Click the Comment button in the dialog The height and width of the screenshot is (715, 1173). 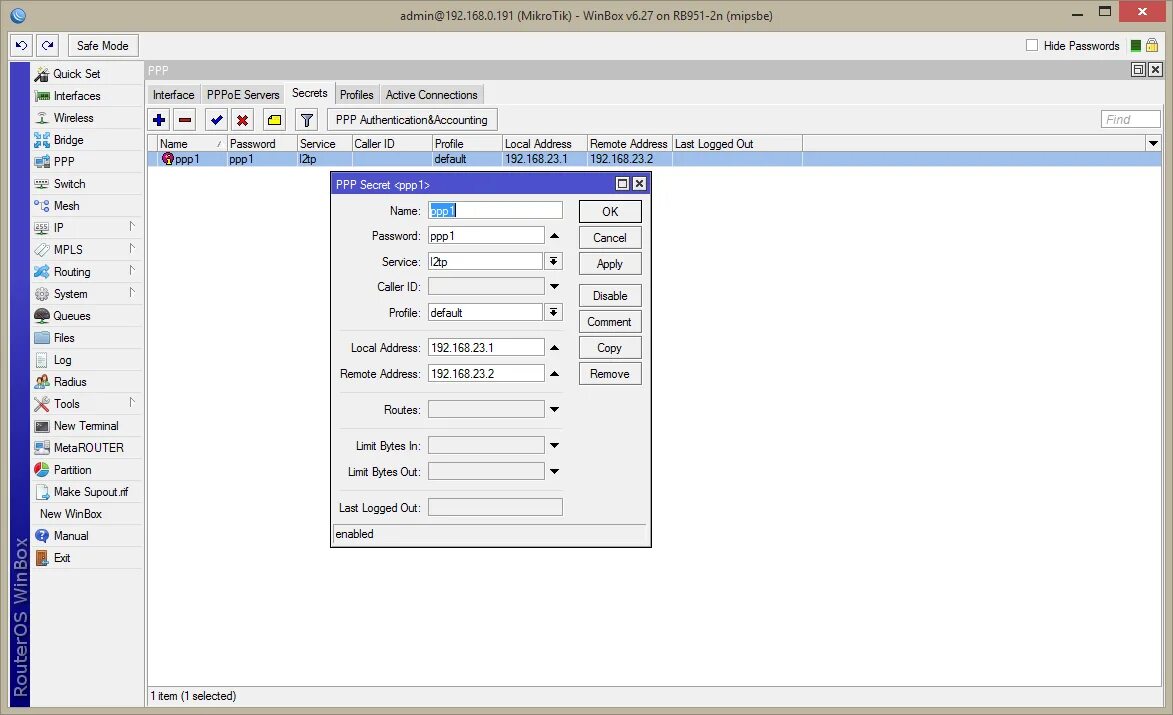pos(610,322)
